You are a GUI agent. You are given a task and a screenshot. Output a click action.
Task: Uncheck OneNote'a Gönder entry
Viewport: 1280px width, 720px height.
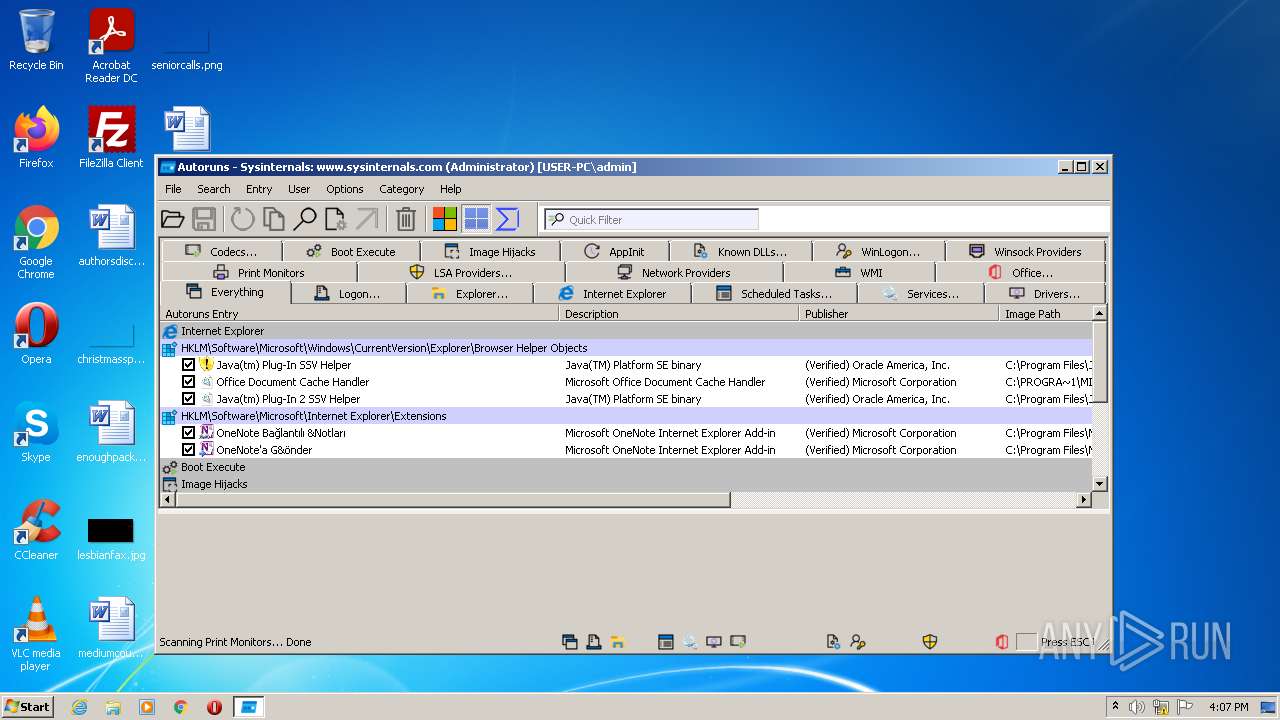[x=188, y=450]
